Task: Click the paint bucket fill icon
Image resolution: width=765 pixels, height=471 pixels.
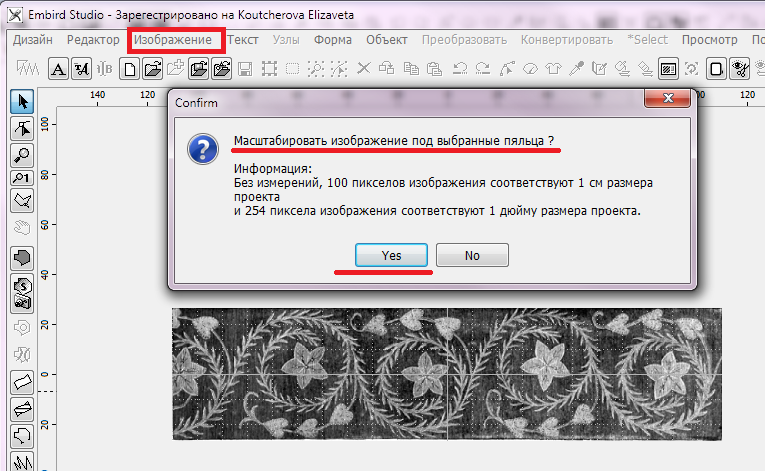Action: click(x=622, y=69)
